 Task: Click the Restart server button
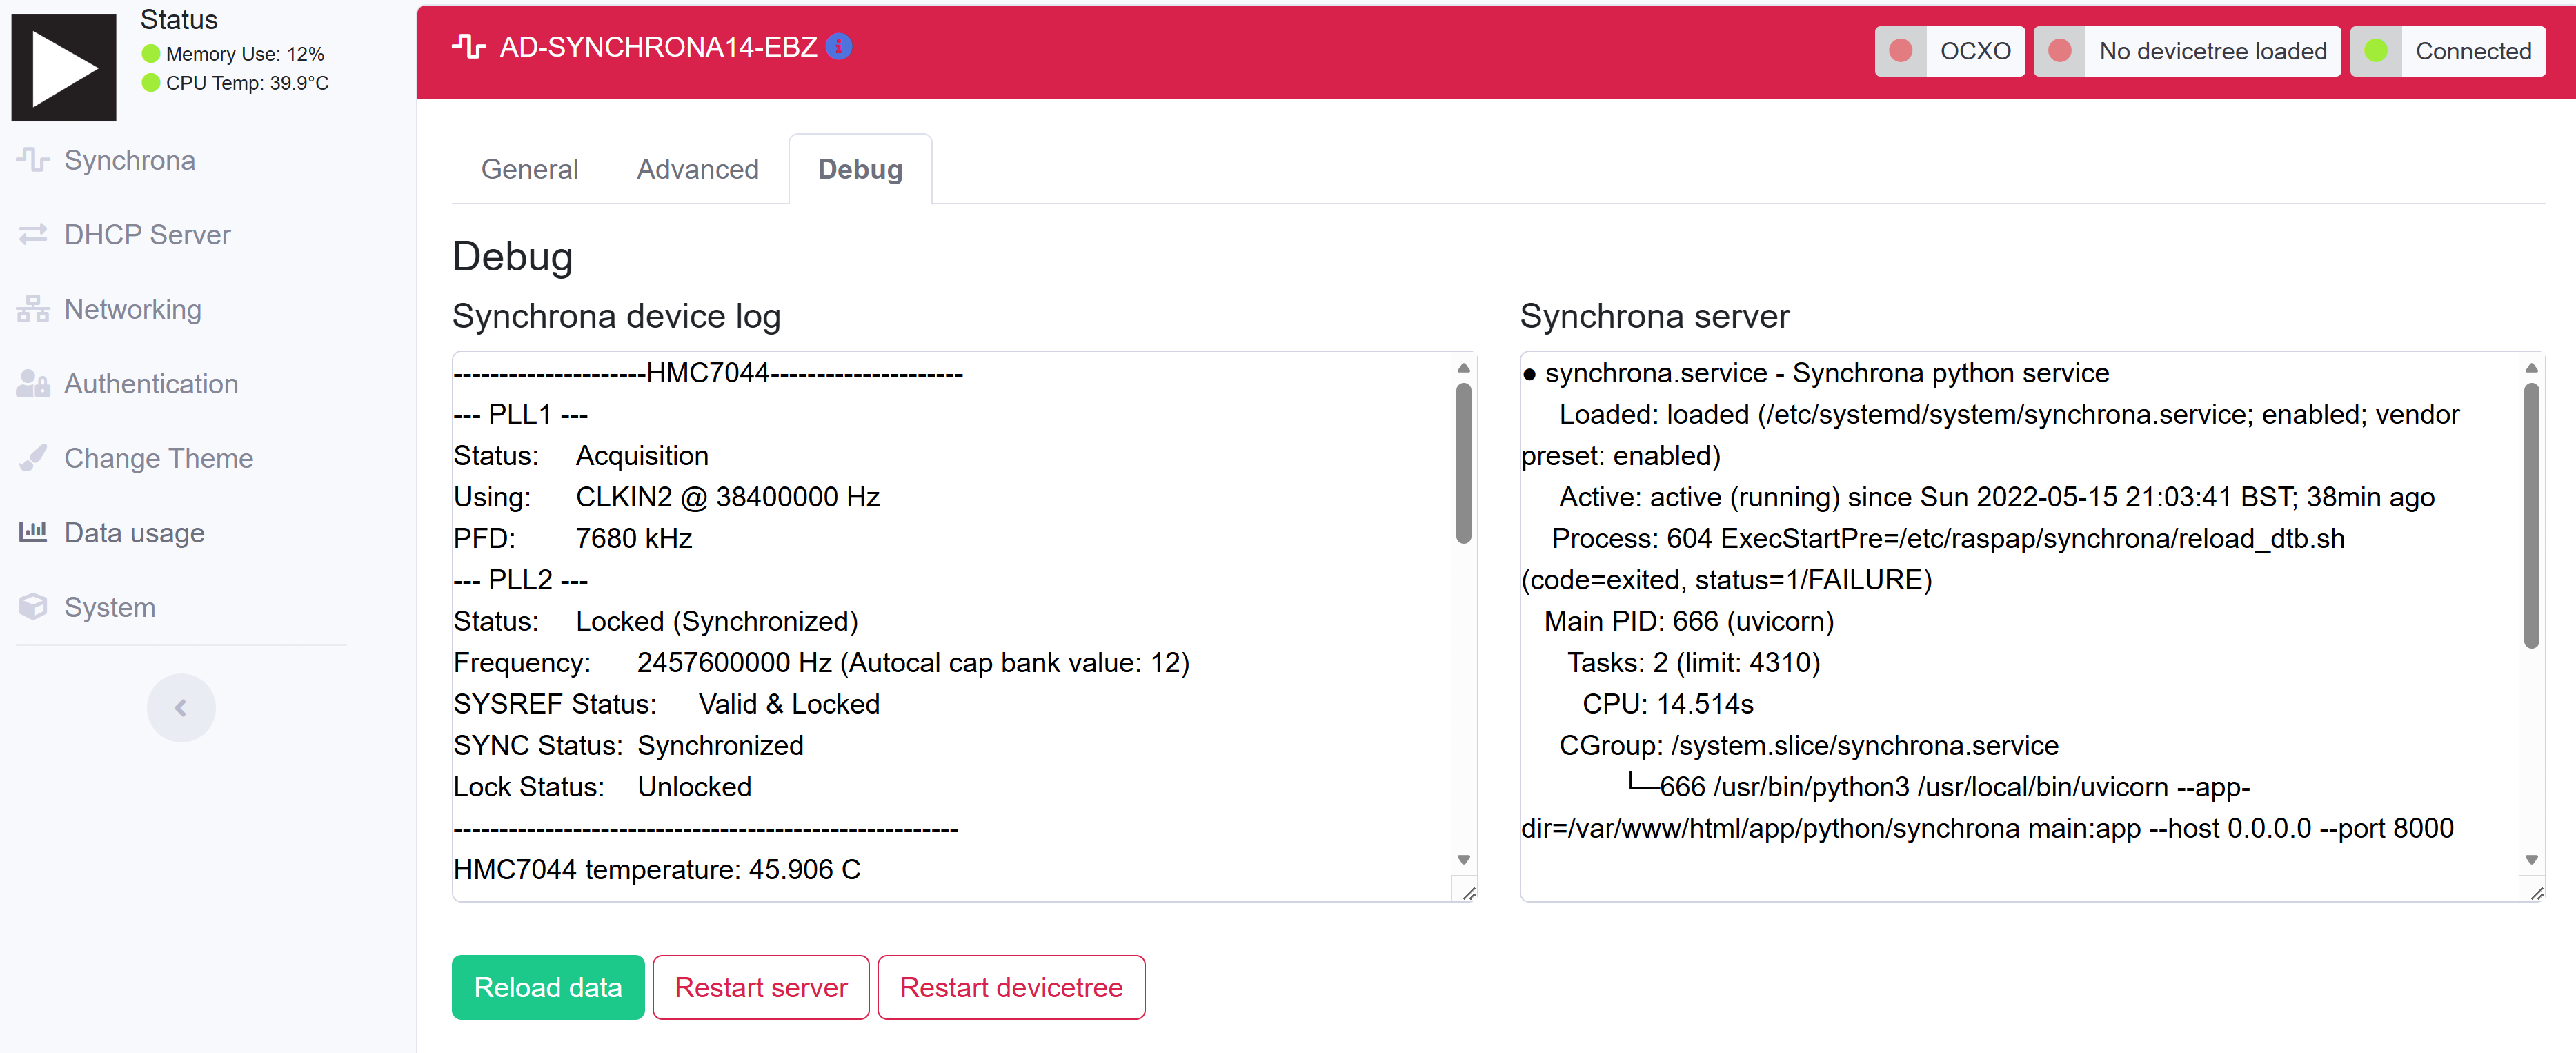[761, 987]
